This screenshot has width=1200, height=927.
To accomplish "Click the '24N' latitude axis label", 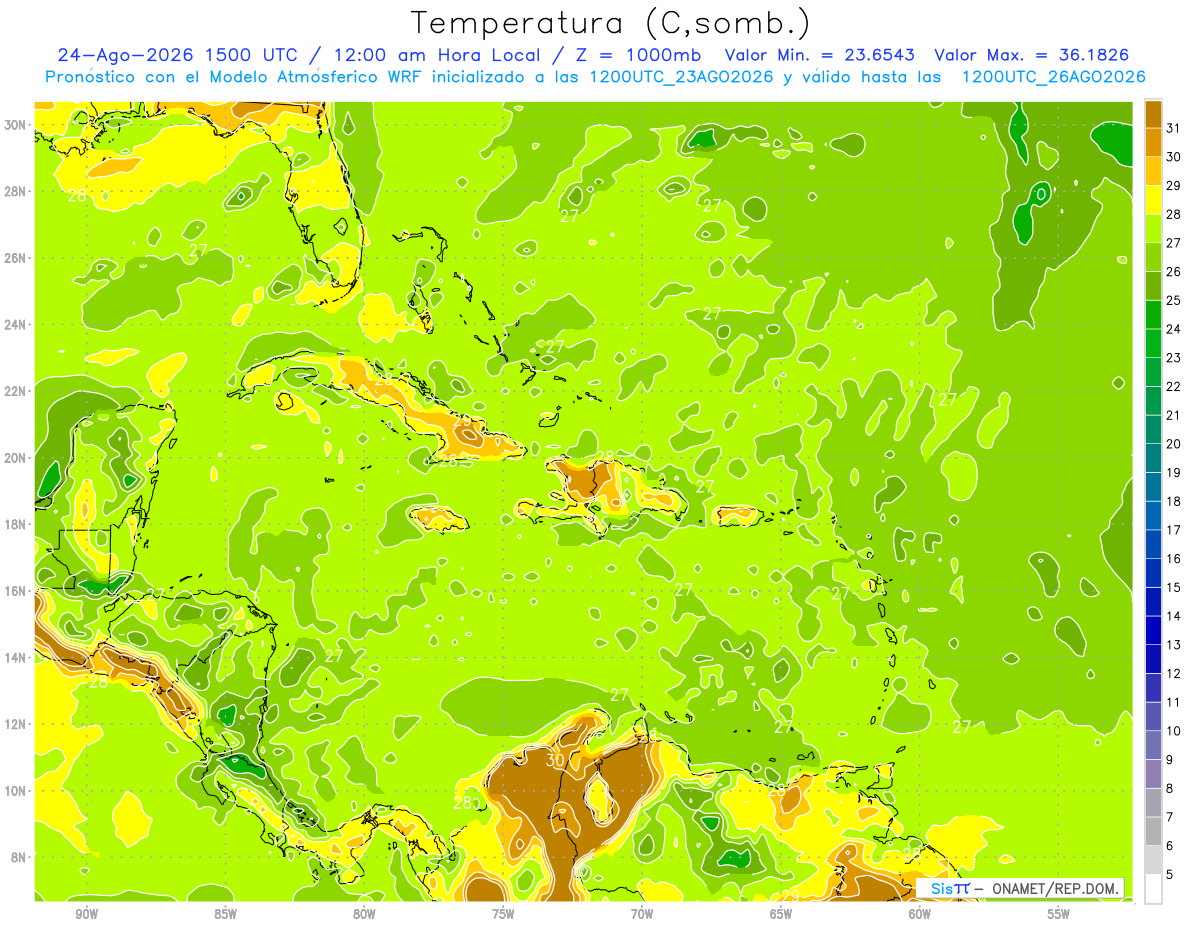I will click(x=17, y=324).
